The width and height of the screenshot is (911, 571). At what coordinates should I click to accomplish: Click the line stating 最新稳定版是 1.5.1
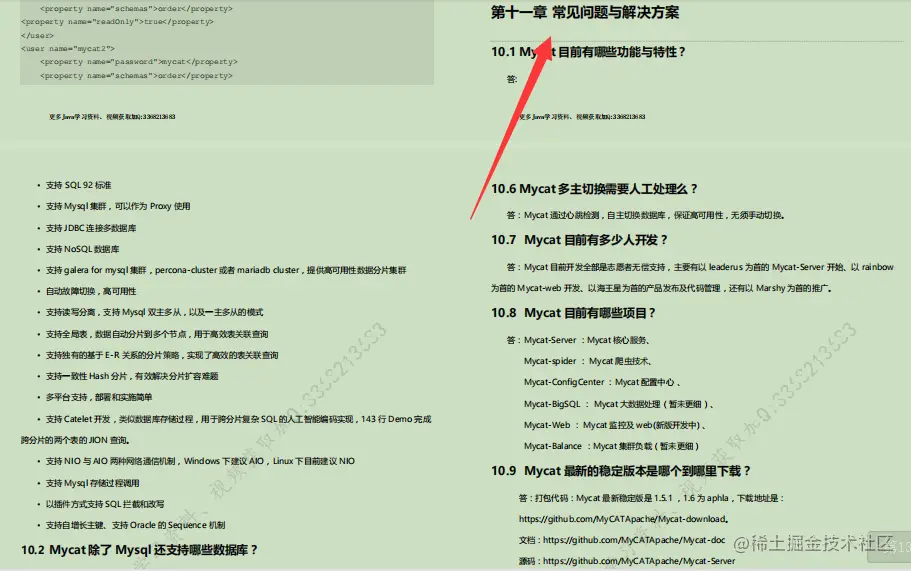coord(652,498)
